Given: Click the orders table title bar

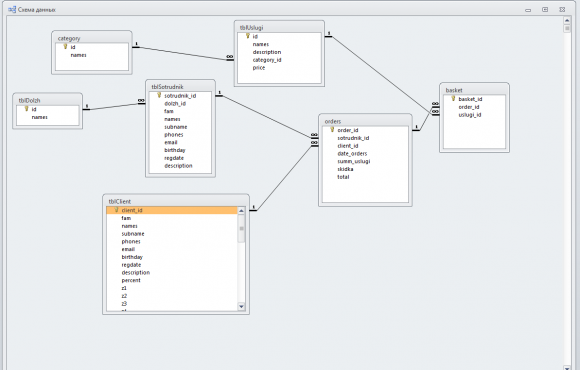Looking at the screenshot, I should click(365, 121).
